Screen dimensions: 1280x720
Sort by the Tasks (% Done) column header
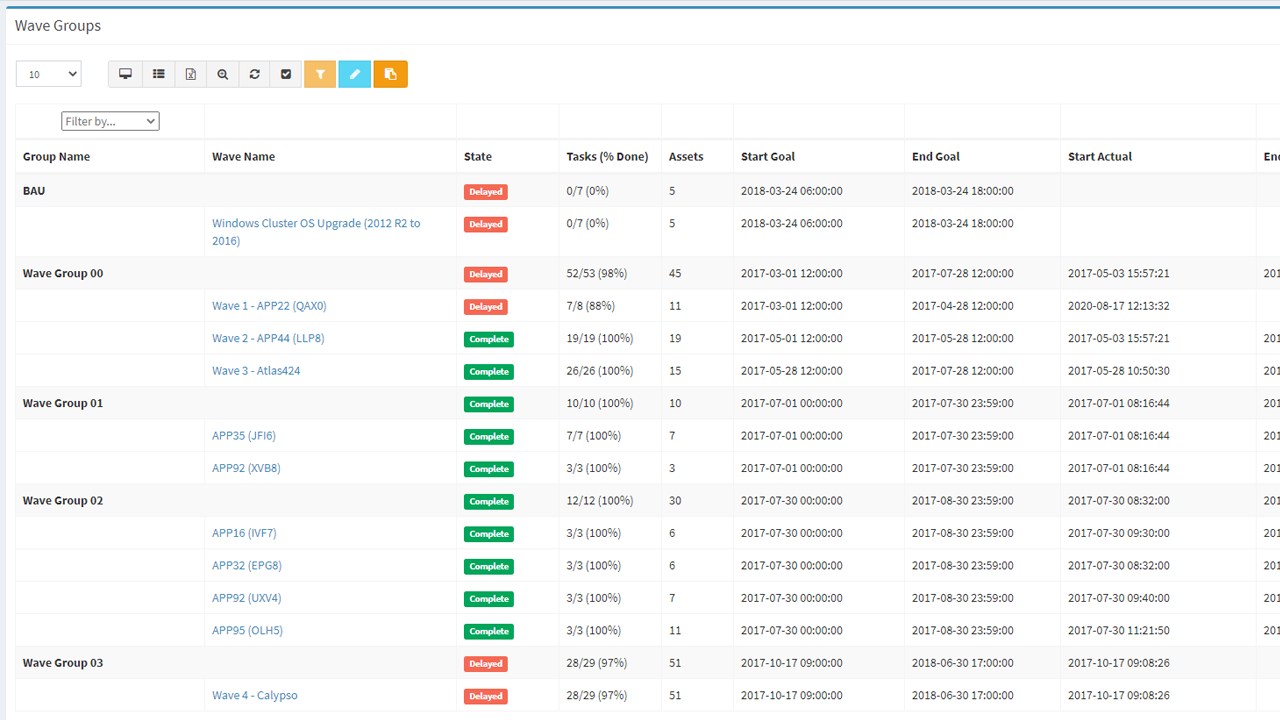pyautogui.click(x=607, y=157)
